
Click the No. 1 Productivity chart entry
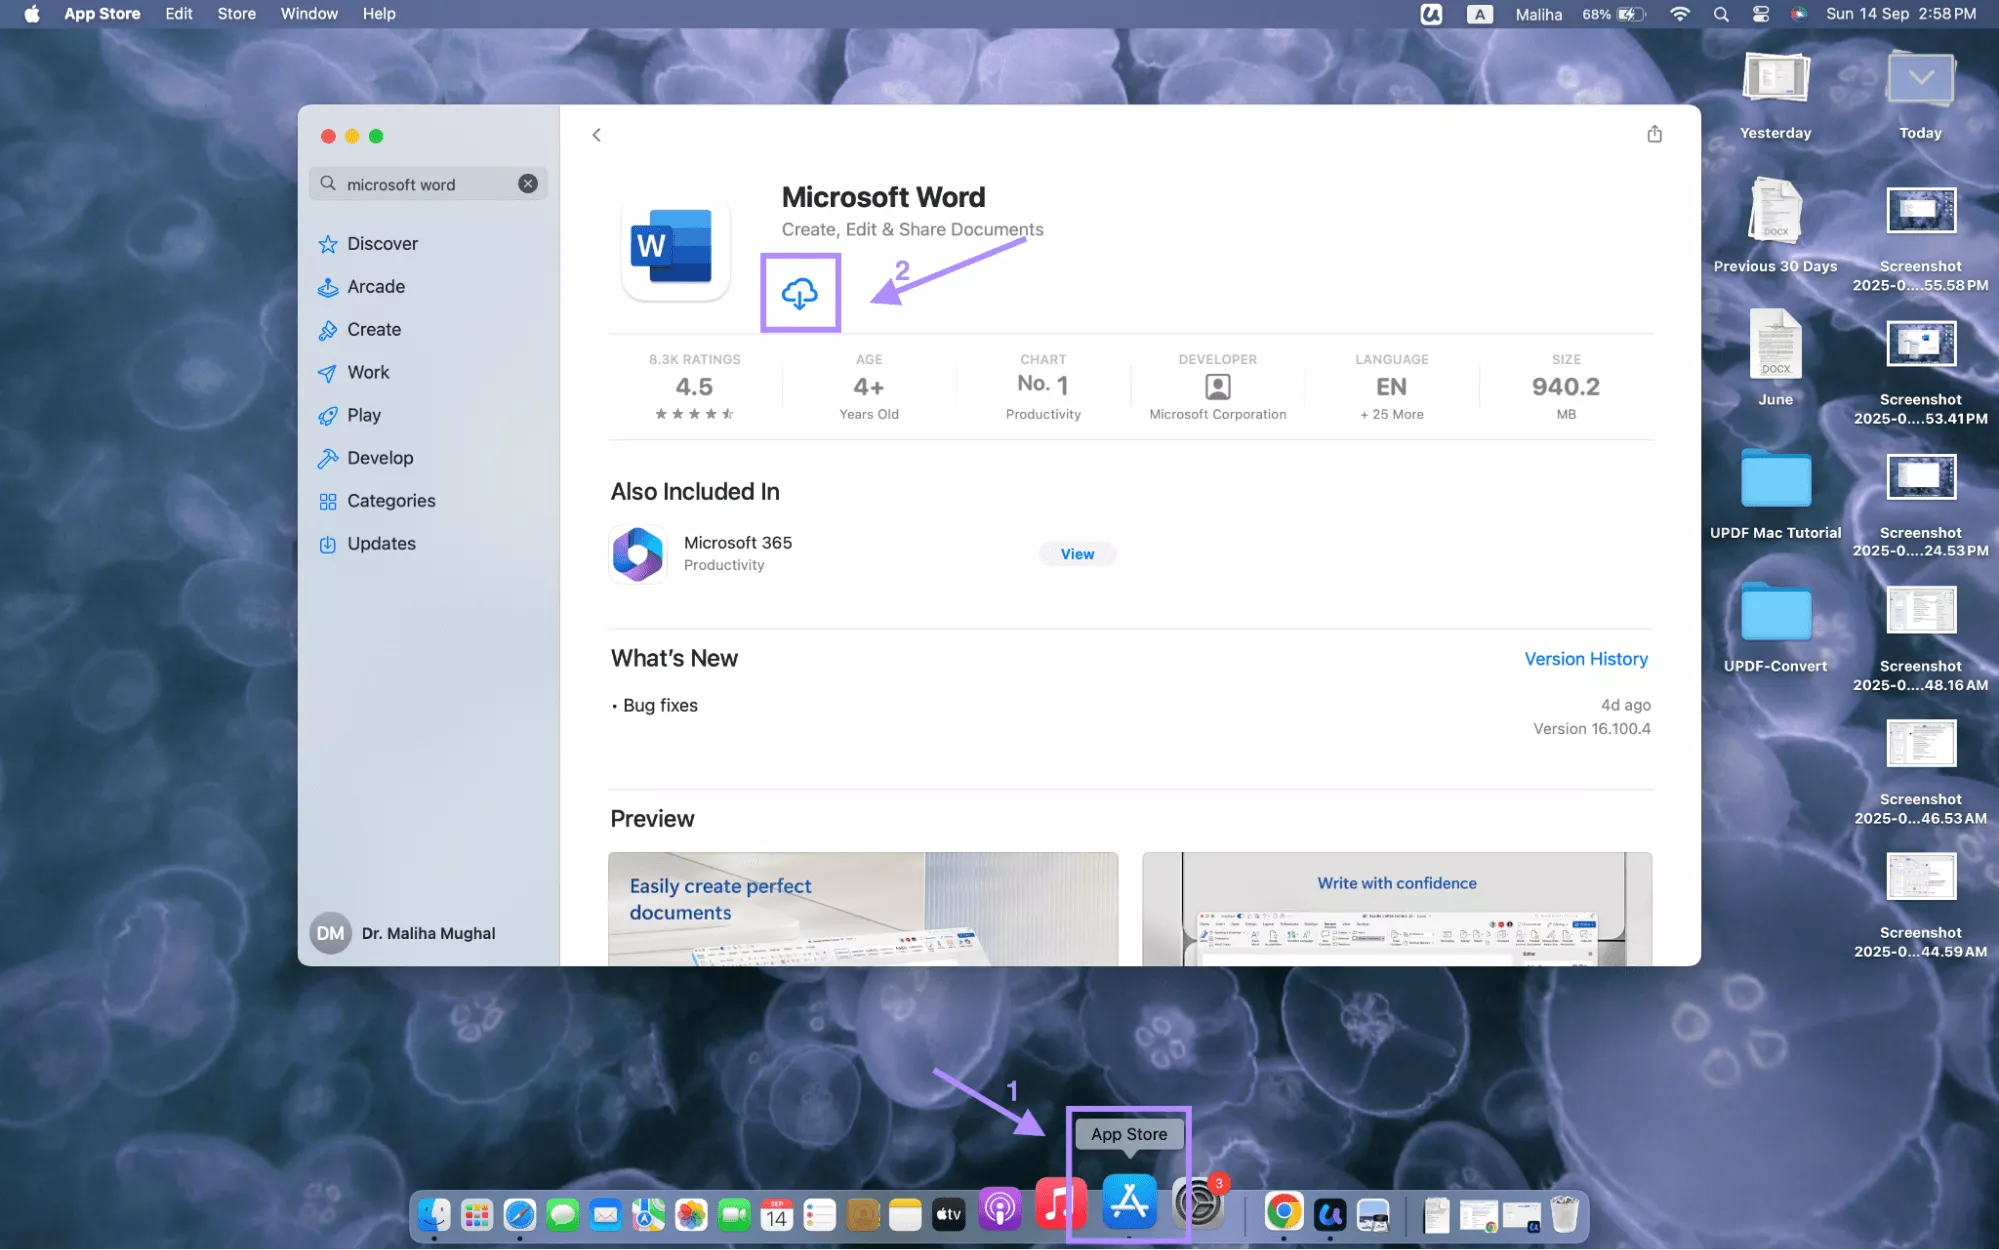1043,387
